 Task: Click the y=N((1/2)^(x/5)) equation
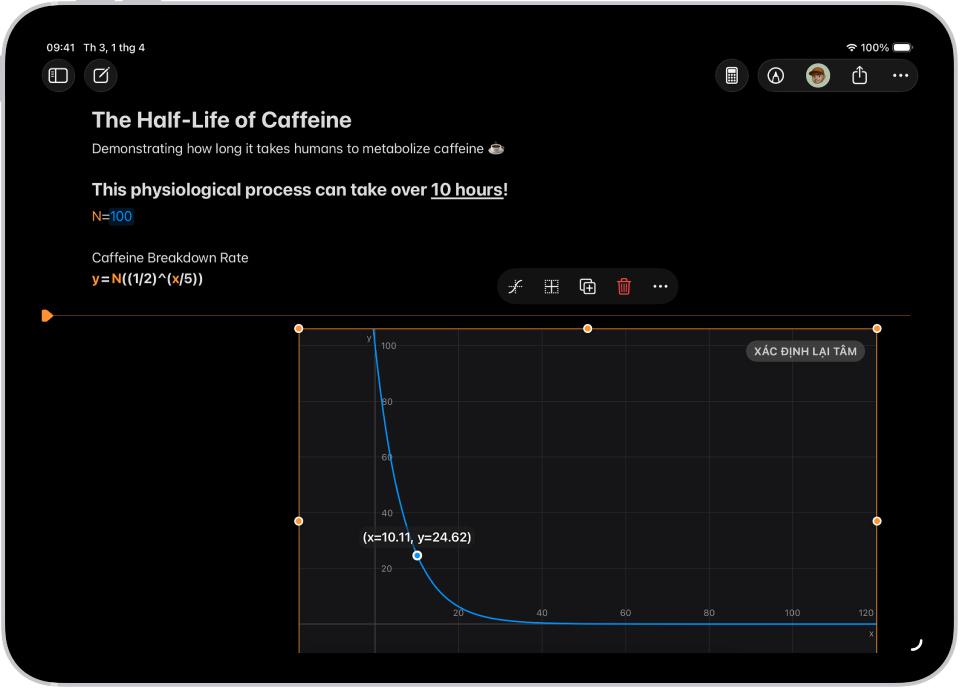coord(148,279)
